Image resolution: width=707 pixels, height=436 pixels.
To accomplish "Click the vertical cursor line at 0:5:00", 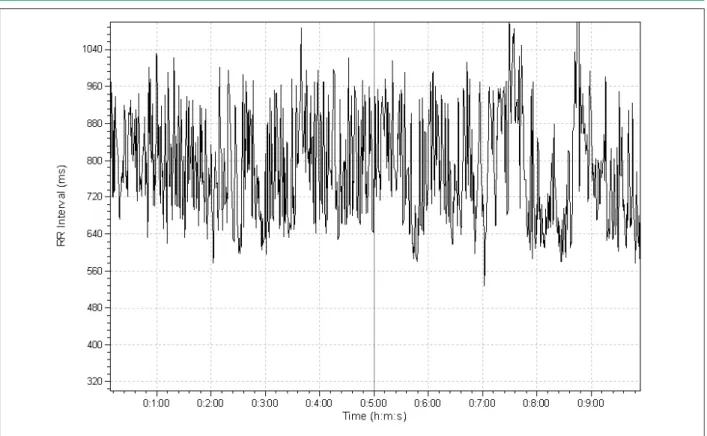I will [374, 206].
